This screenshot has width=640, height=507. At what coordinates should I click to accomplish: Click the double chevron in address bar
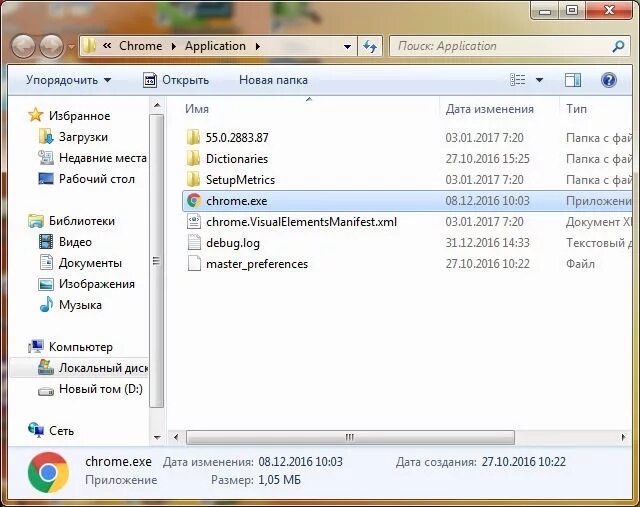[x=107, y=46]
